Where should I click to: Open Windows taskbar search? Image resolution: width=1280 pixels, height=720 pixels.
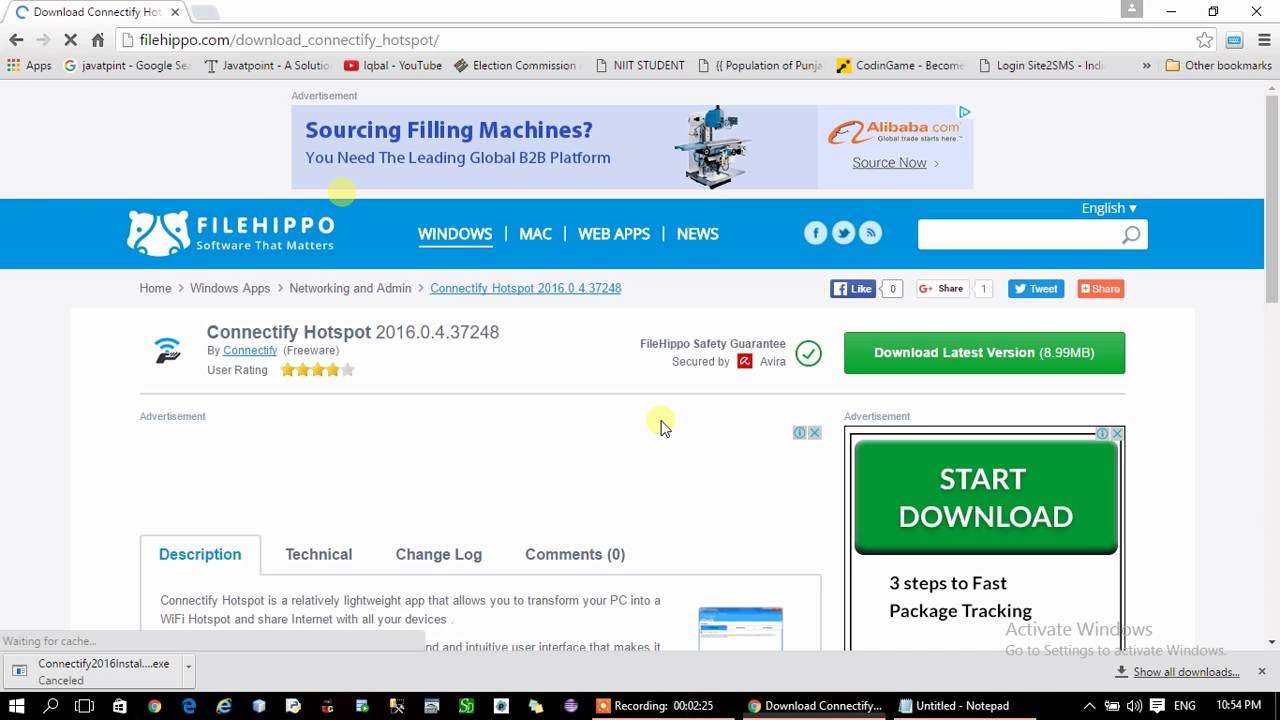pos(51,705)
